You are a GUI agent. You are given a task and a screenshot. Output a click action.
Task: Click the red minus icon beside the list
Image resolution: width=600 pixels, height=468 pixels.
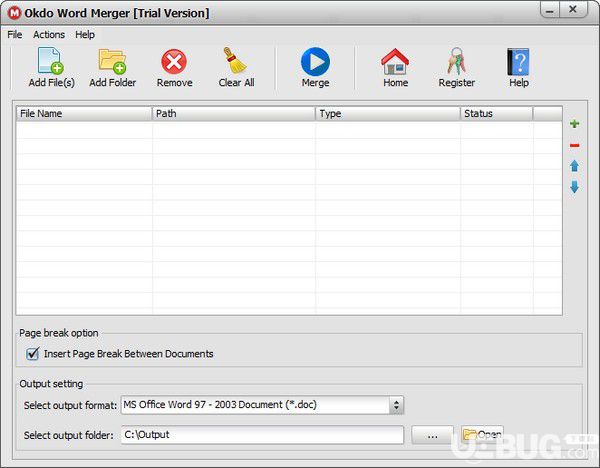[x=574, y=145]
